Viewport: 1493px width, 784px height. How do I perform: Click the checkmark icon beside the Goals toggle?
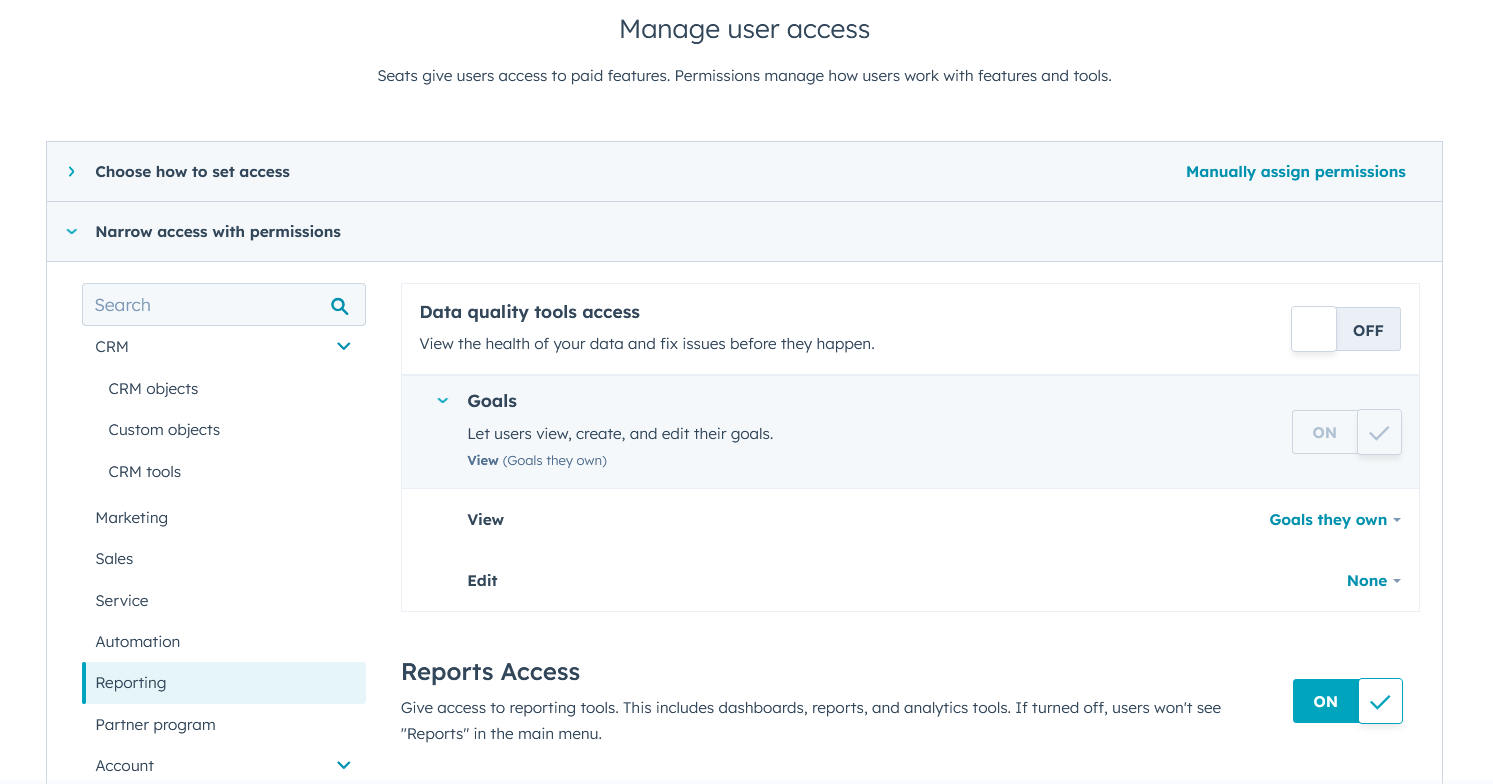tap(1379, 432)
